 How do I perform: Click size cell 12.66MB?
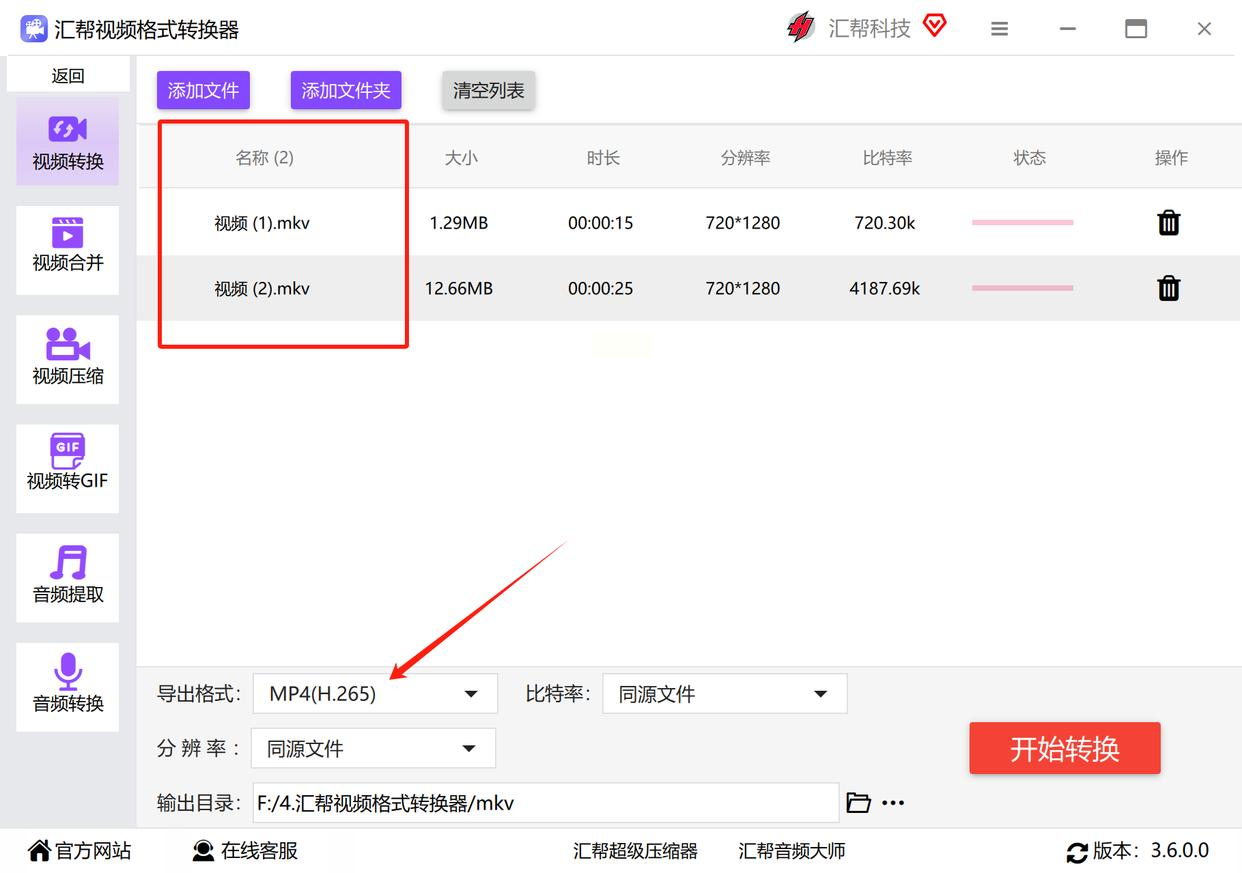(459, 288)
